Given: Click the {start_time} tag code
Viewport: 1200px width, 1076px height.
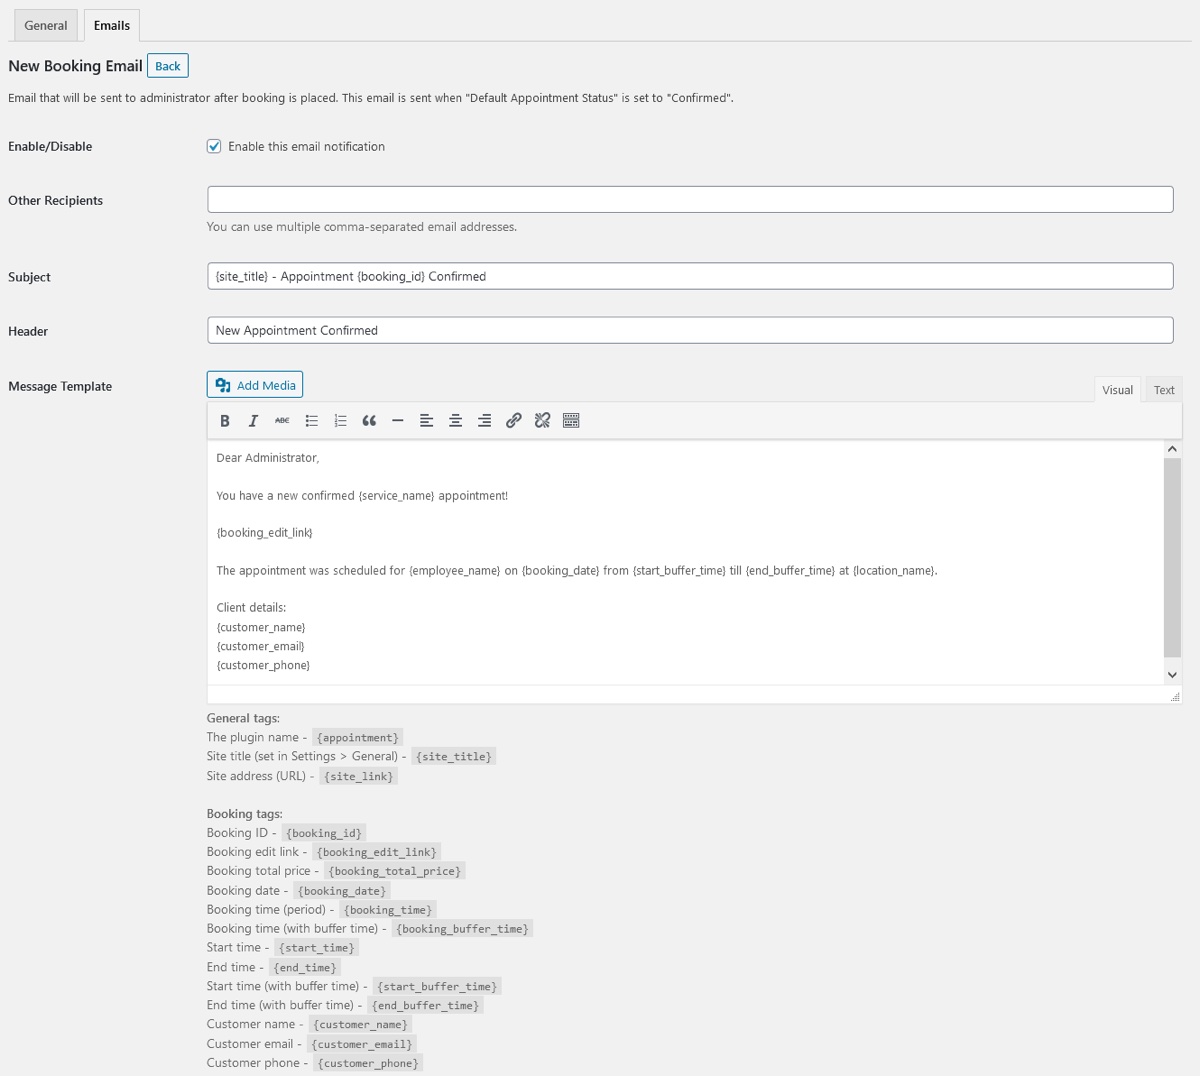Looking at the screenshot, I should coord(316,948).
